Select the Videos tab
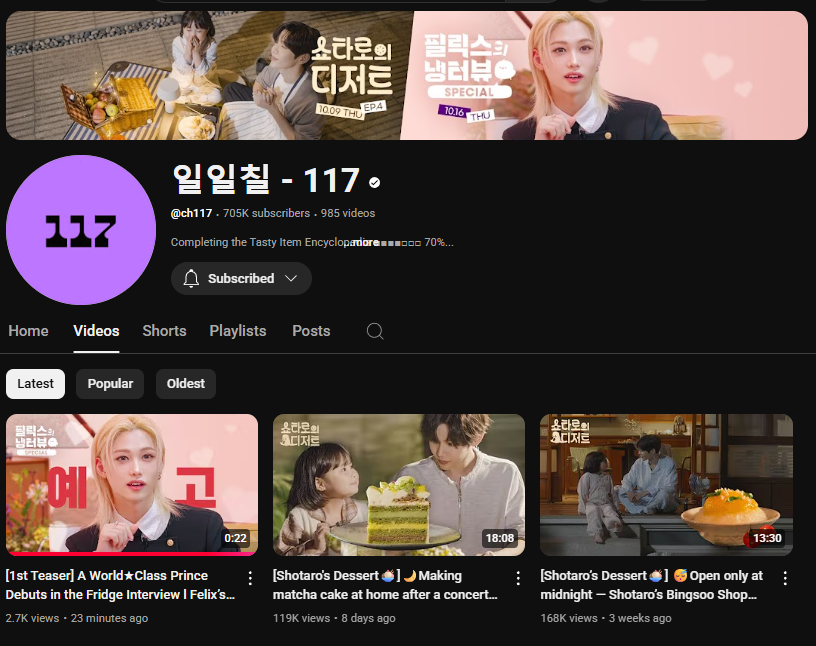This screenshot has width=816, height=646. (96, 331)
